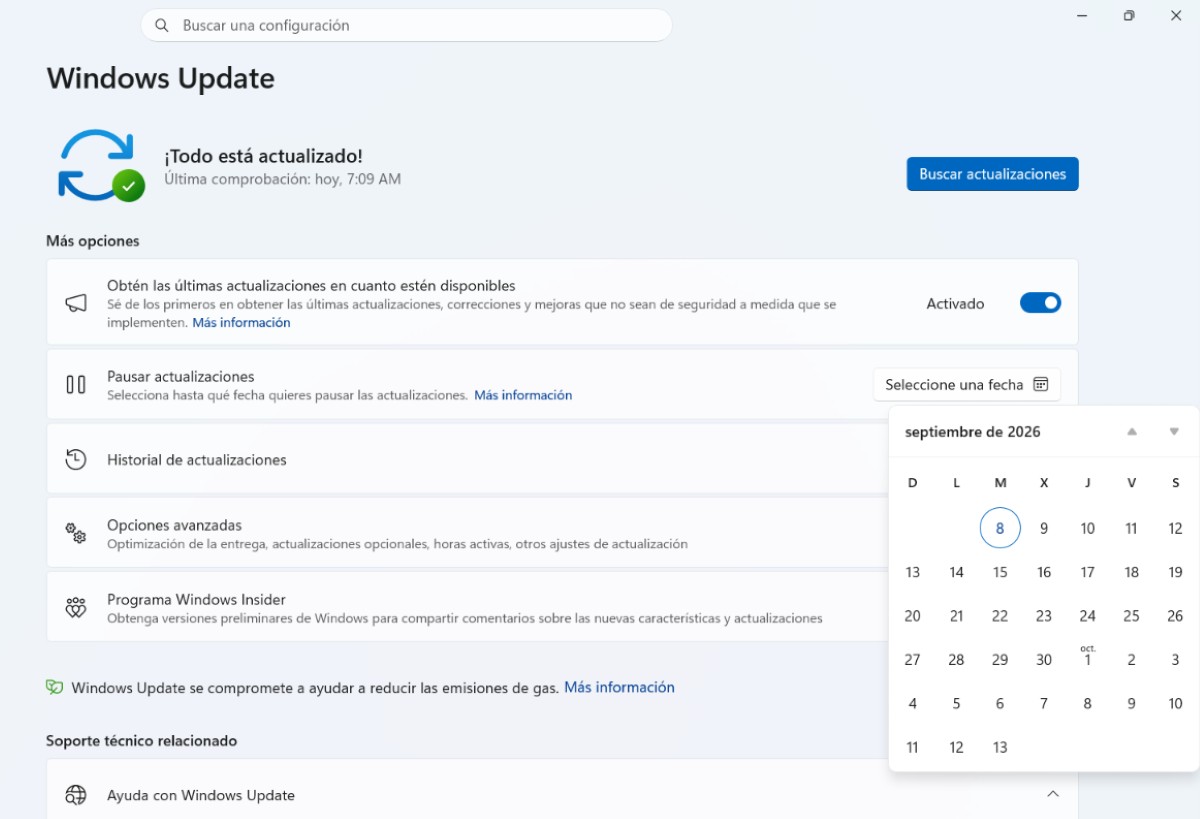The height and width of the screenshot is (819, 1200).
Task: Choose October 4 in the calendar
Action: [913, 703]
